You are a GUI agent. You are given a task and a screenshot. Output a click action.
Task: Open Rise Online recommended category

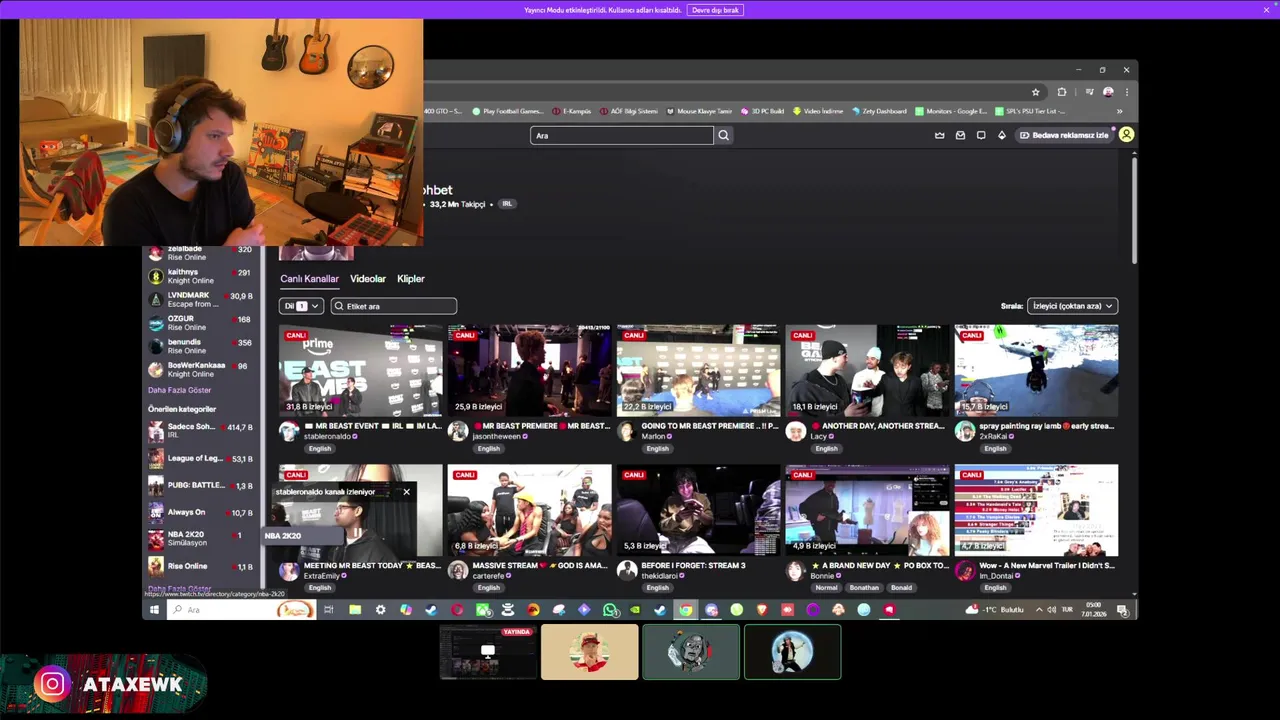tap(200, 567)
